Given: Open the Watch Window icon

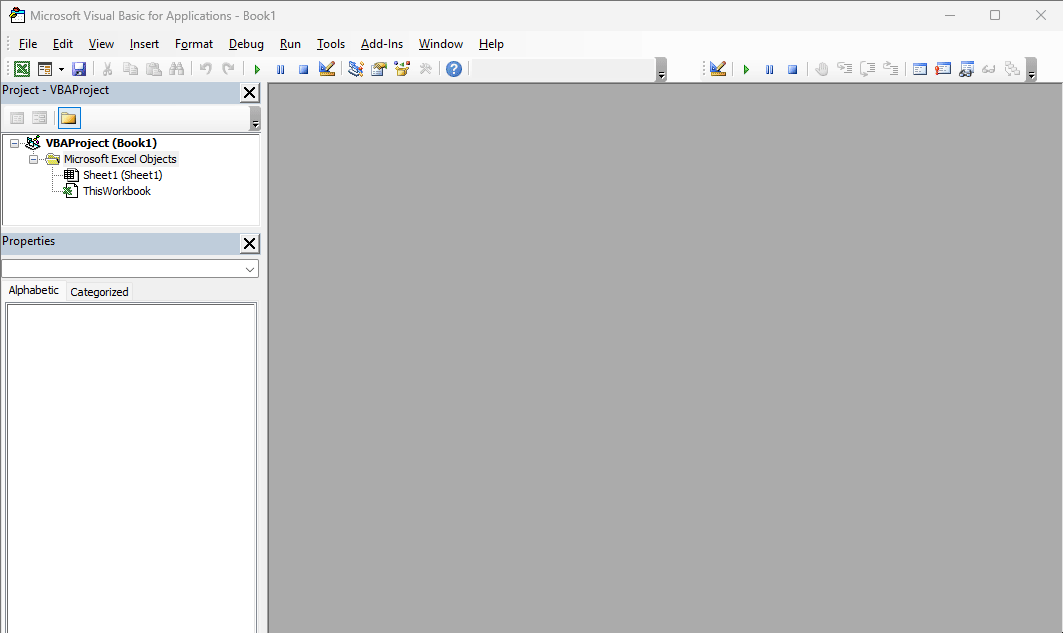Looking at the screenshot, I should click(966, 69).
